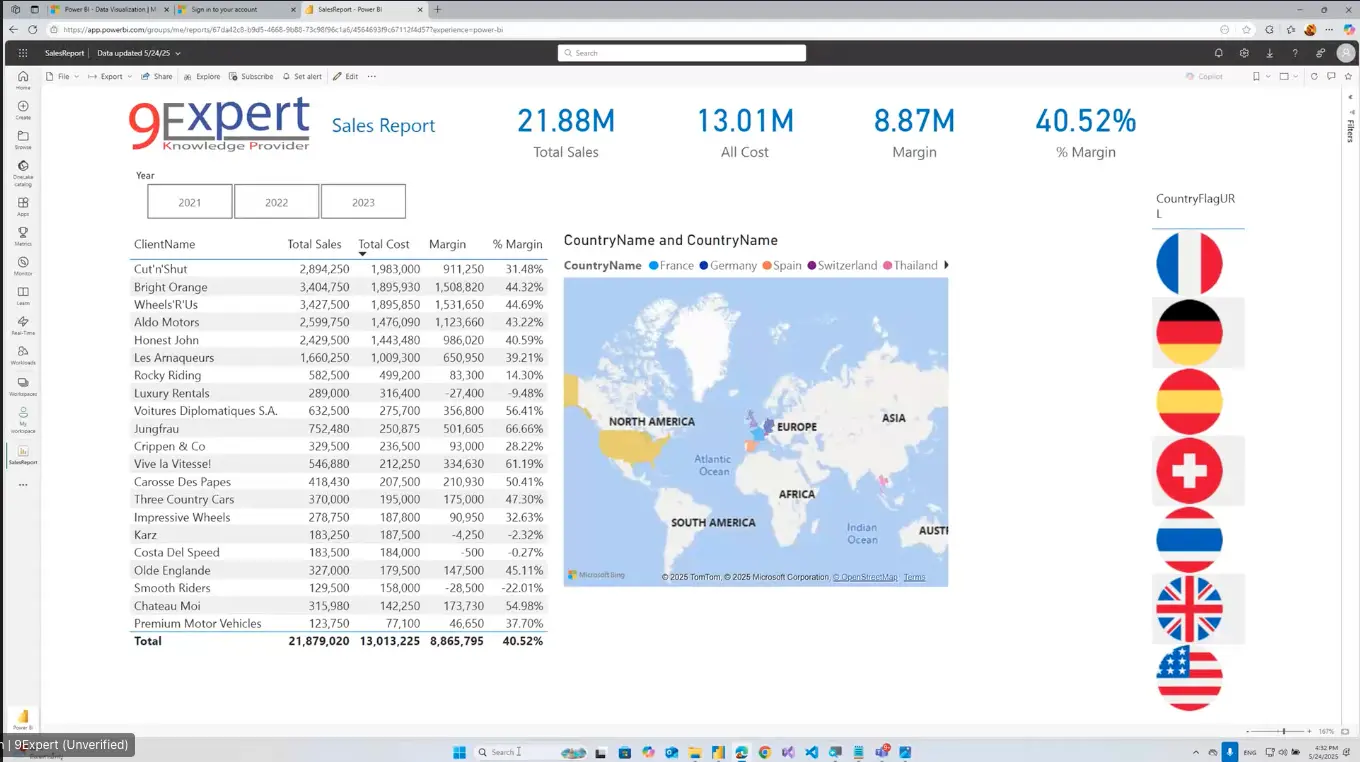Viewport: 1360px width, 762px height.
Task: Click Set alert in the toolbar
Action: [302, 76]
